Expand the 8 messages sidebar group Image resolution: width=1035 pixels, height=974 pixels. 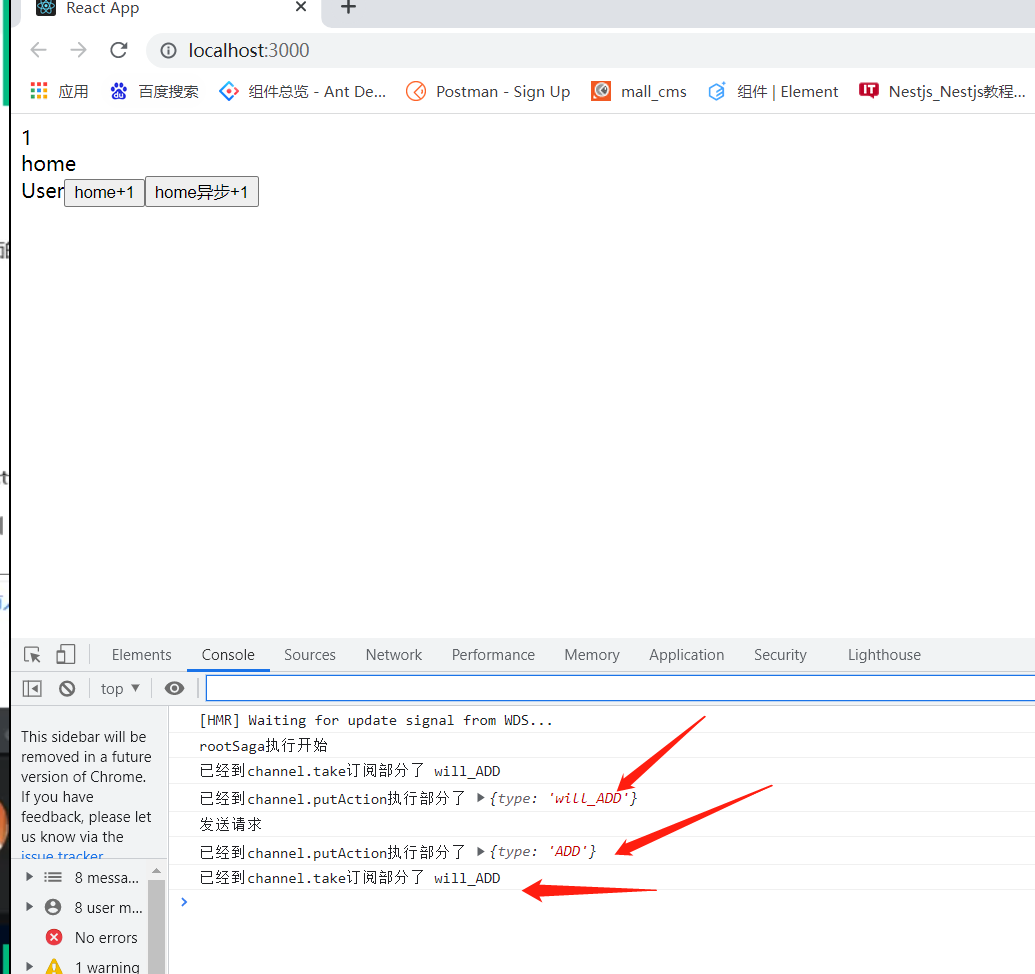pyautogui.click(x=29, y=877)
